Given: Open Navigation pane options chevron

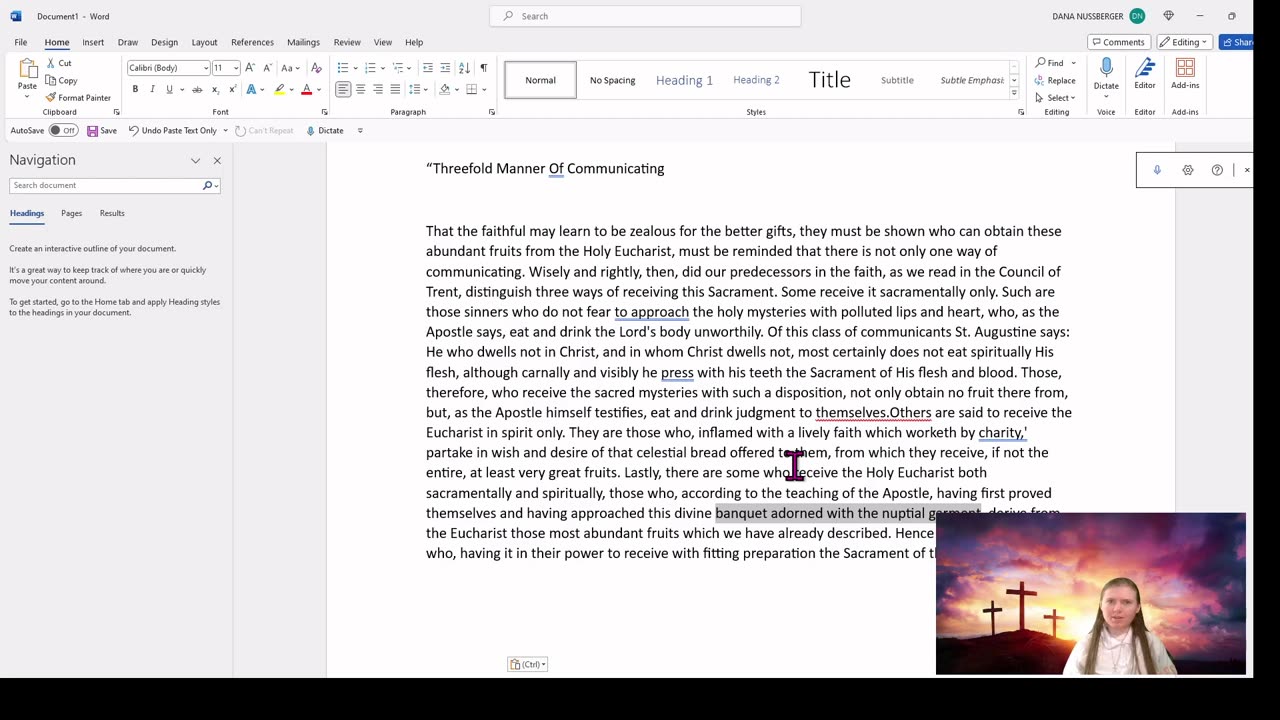Looking at the screenshot, I should [195, 160].
